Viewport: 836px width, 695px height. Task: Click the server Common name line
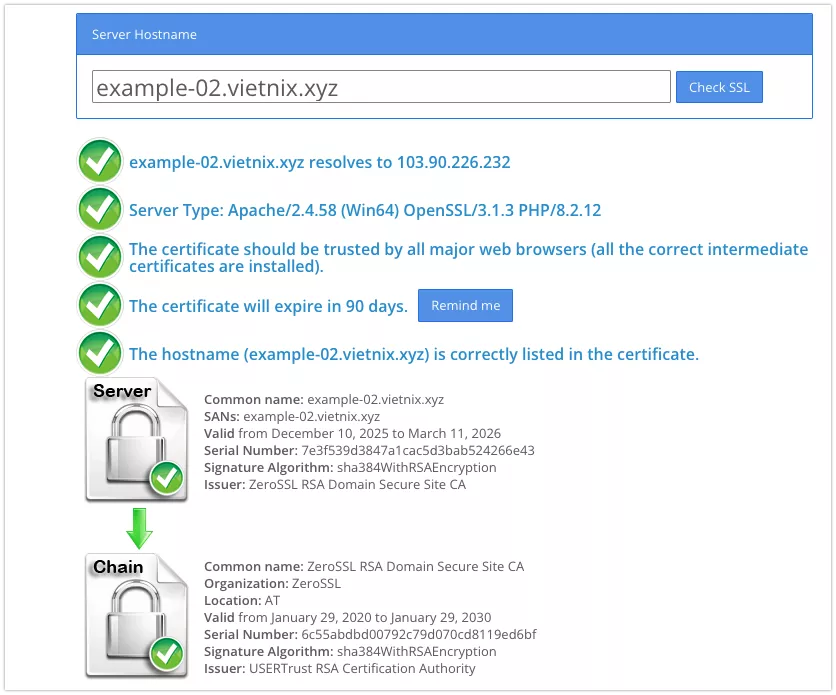[x=324, y=400]
